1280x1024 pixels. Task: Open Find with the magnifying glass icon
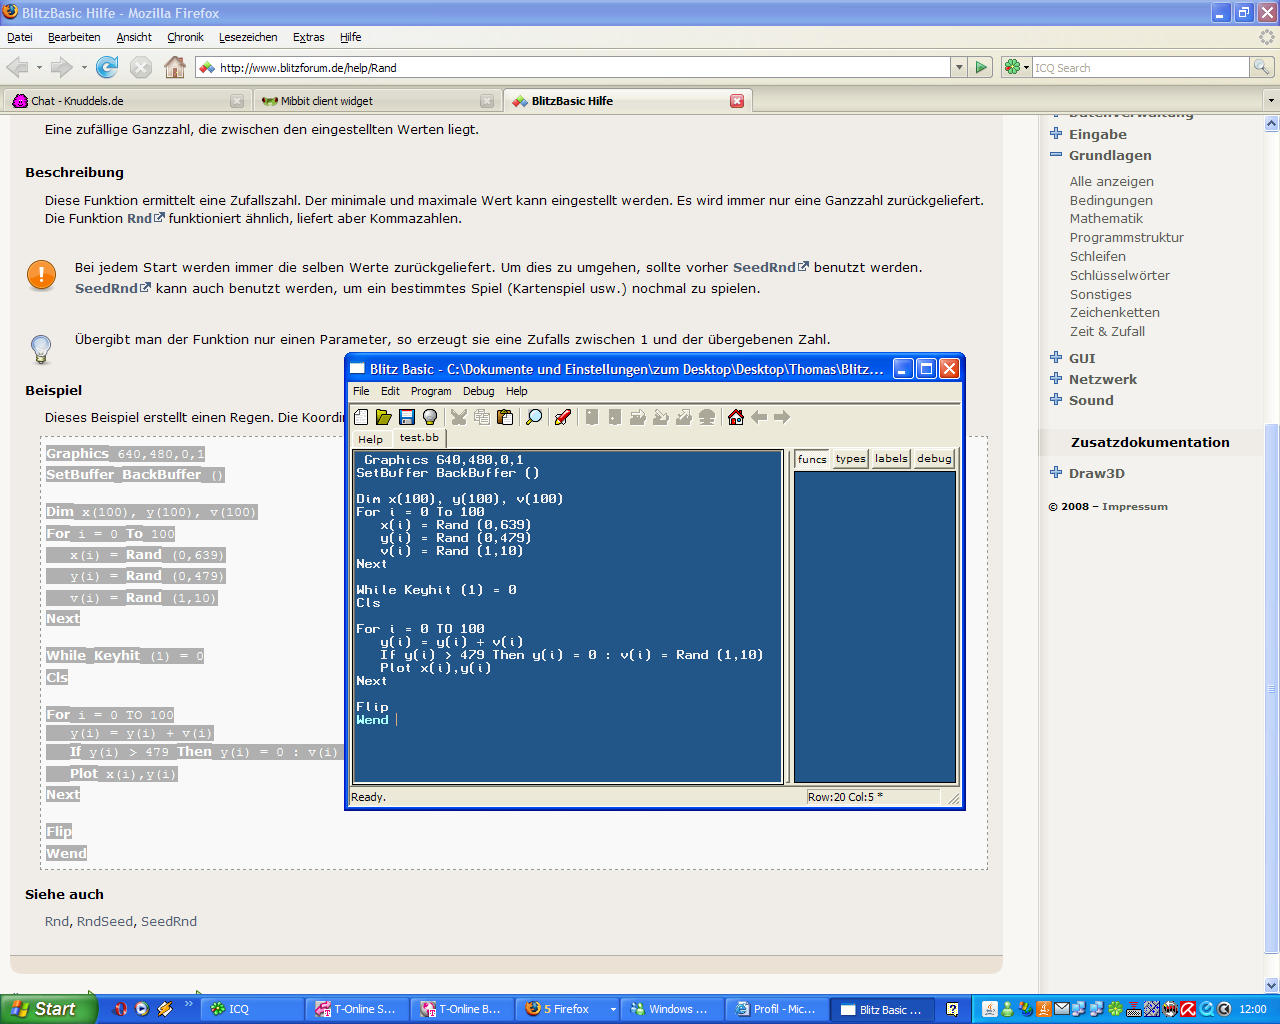tap(534, 417)
